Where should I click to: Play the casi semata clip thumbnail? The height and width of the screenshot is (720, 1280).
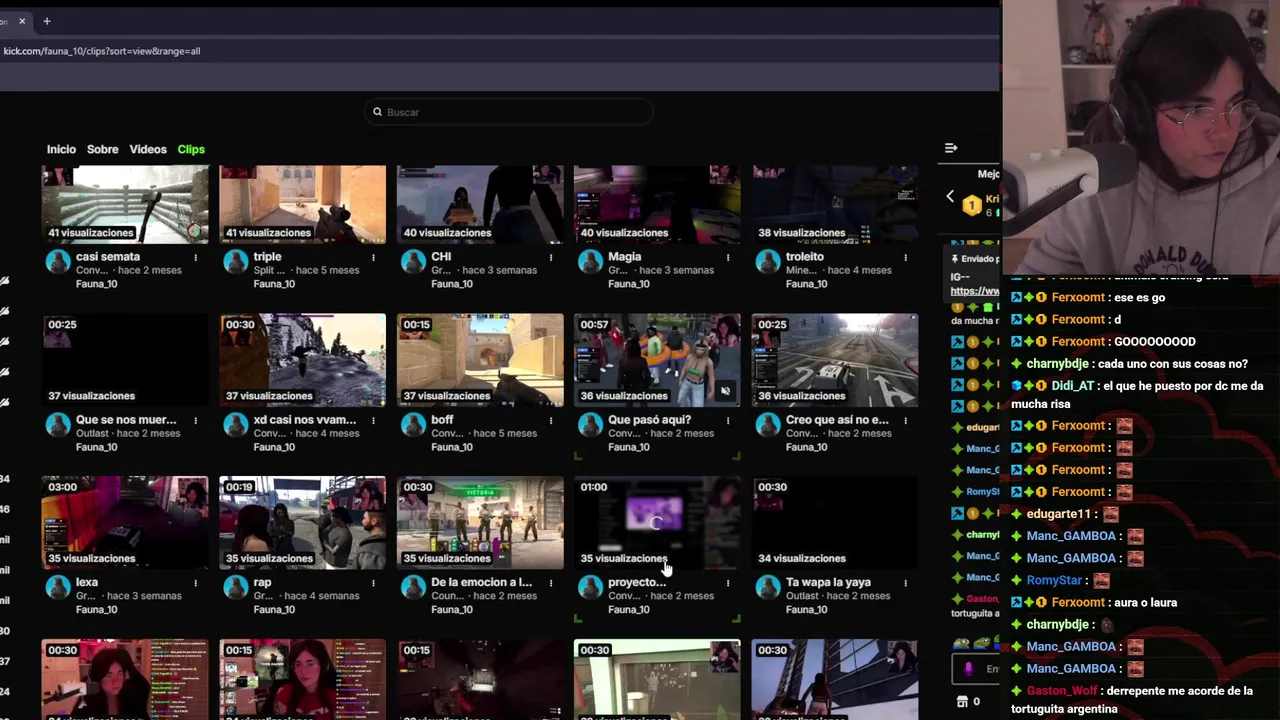coord(125,204)
